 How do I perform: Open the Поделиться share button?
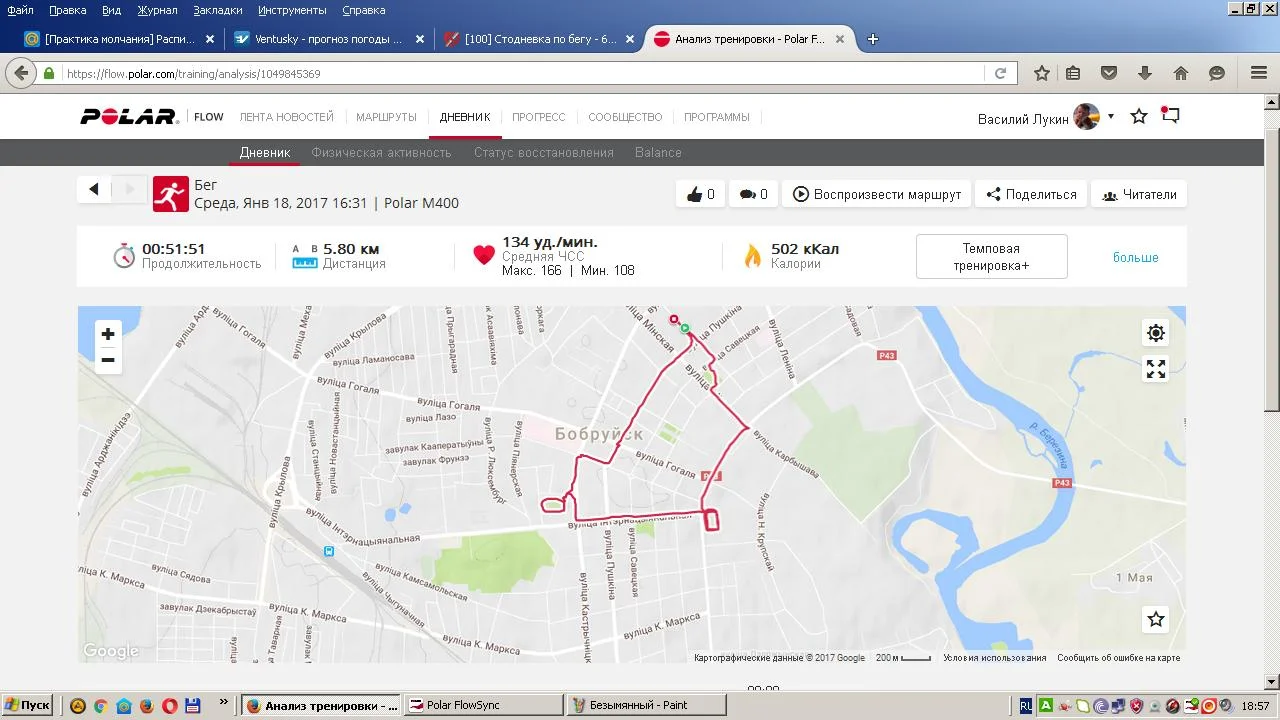(1031, 194)
